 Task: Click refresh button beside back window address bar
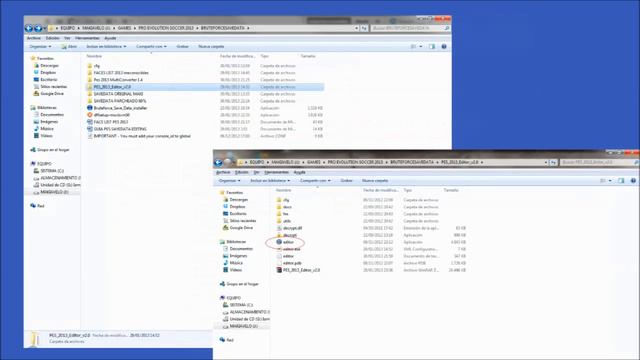coord(364,28)
